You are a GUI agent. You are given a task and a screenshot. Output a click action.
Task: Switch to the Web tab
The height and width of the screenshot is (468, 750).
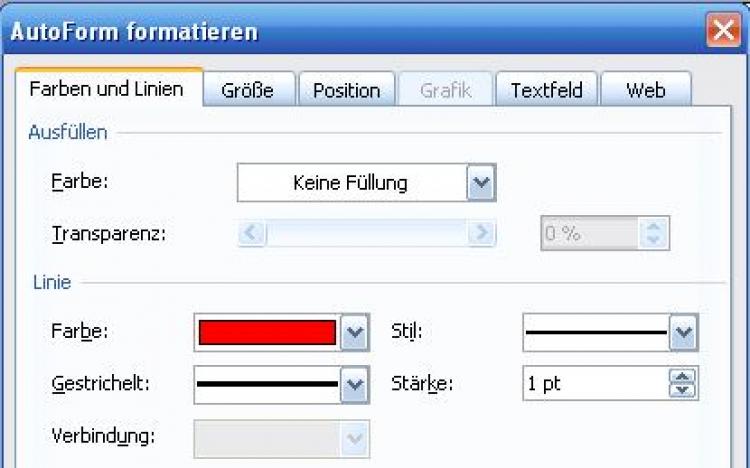point(645,90)
